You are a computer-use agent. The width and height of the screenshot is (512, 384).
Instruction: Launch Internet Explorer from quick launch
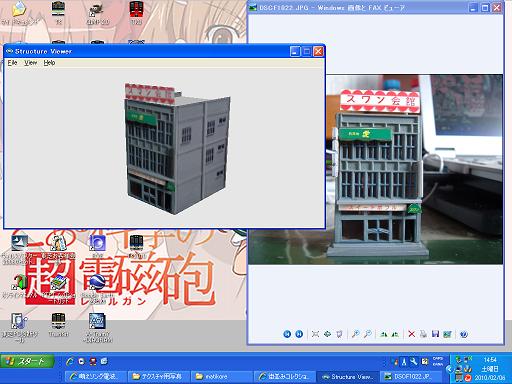pos(70,361)
